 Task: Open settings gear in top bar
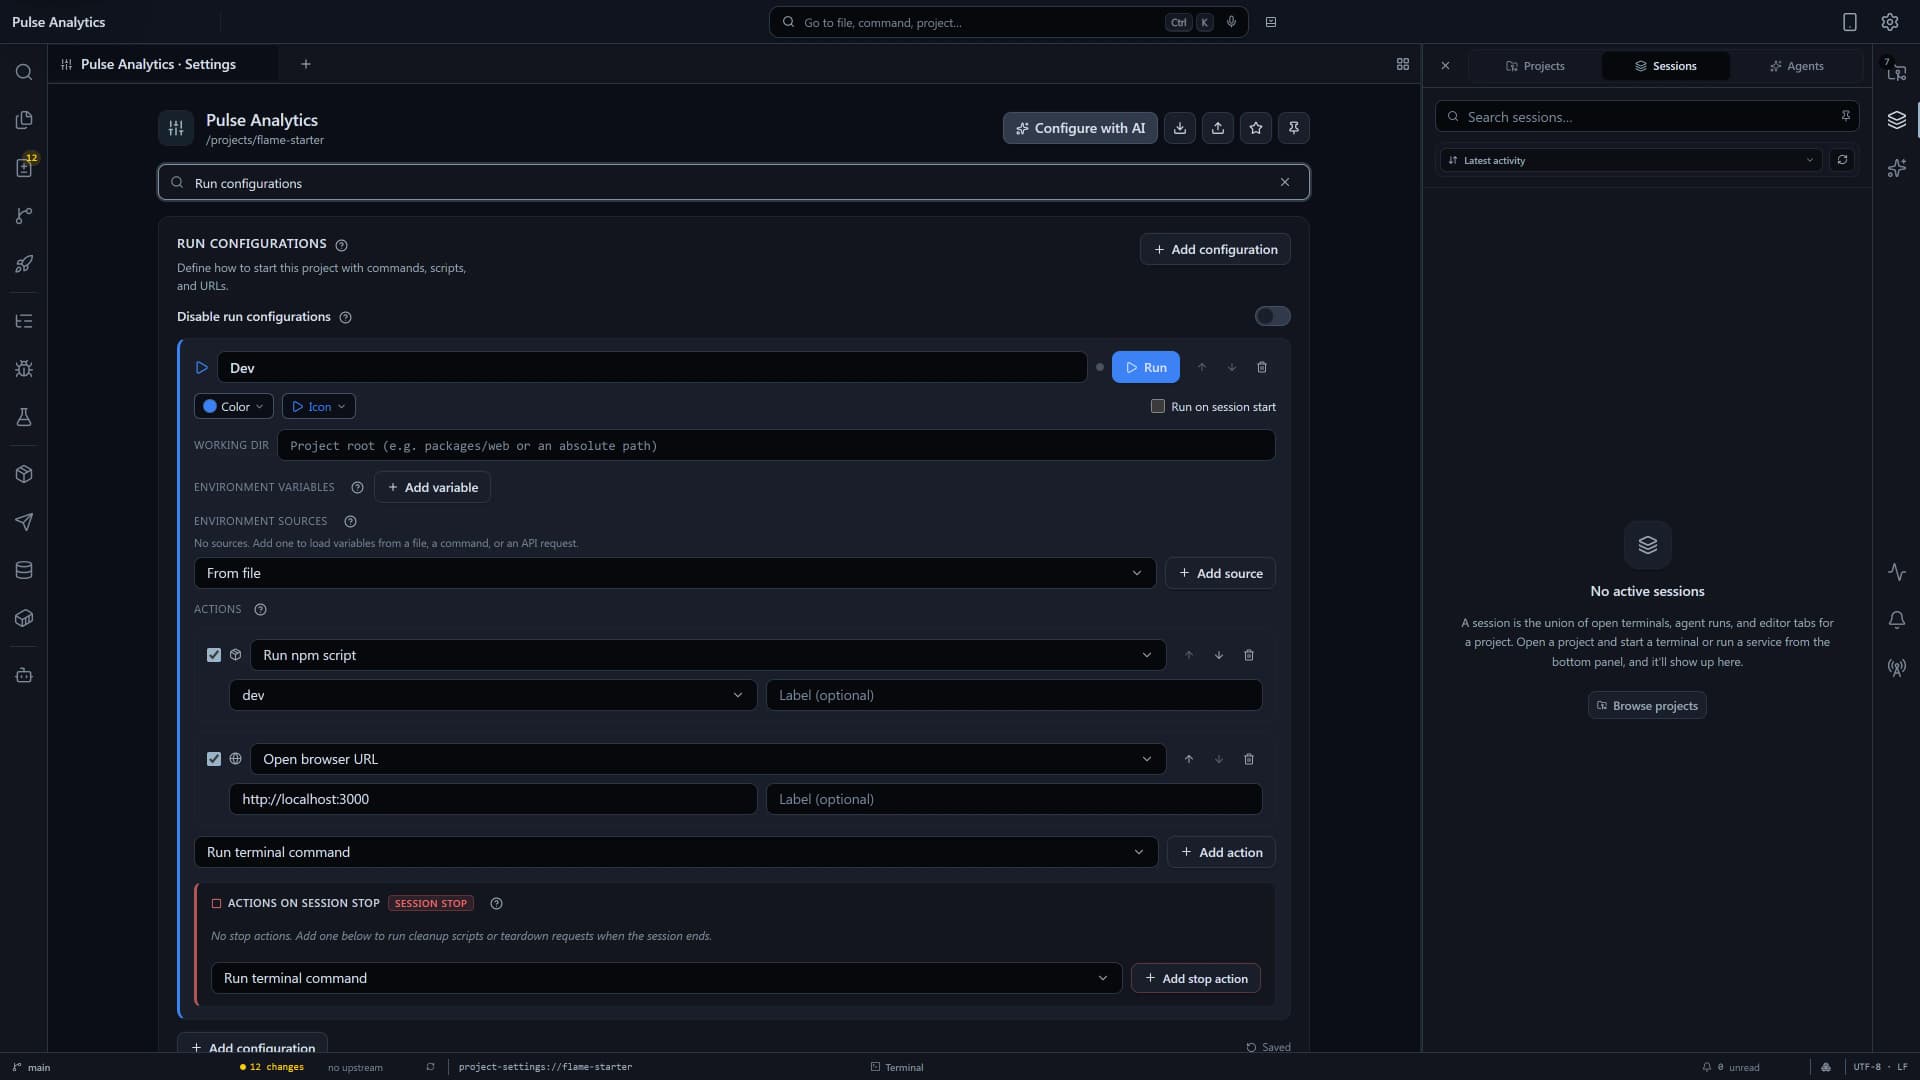pos(1890,22)
